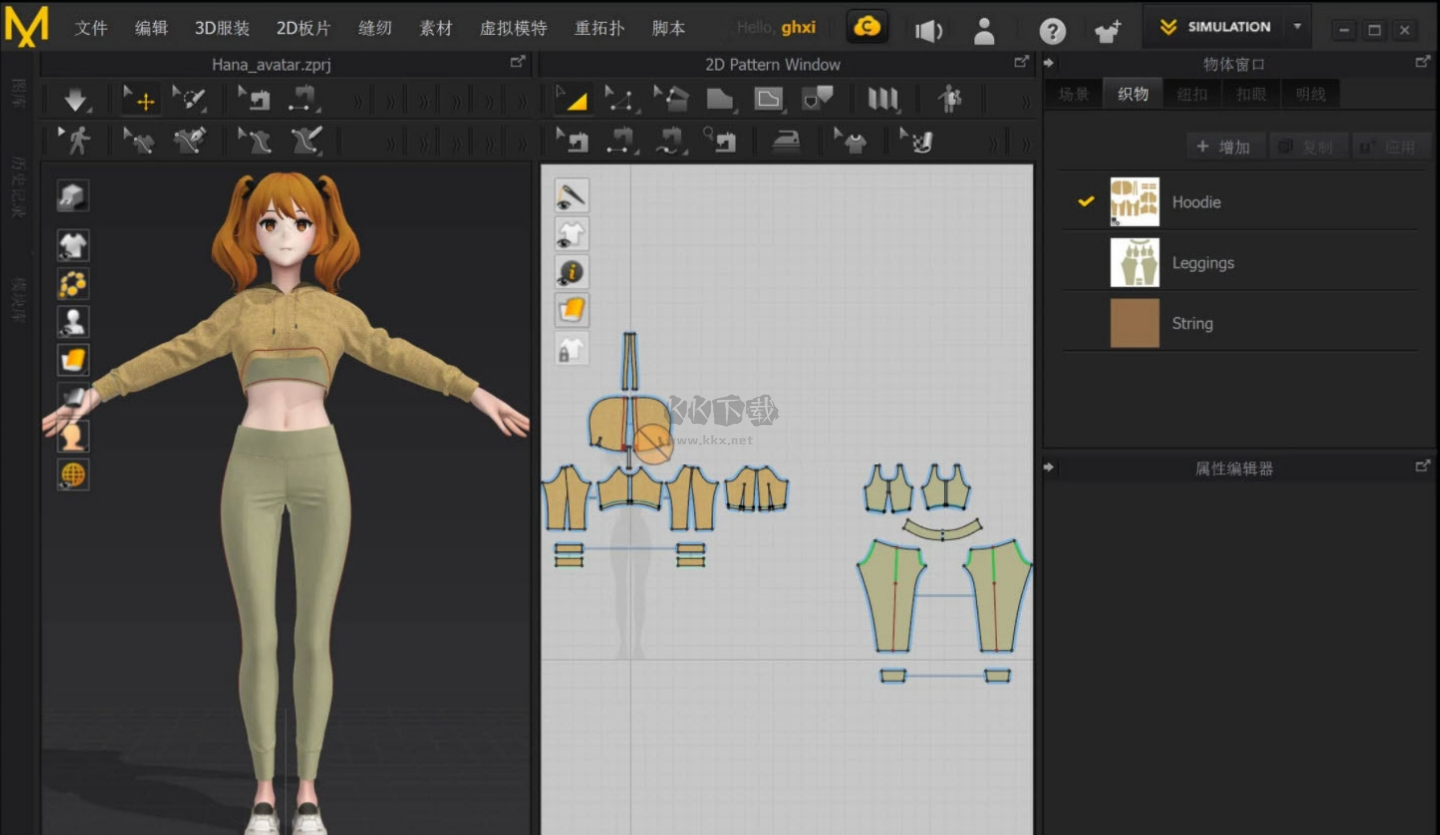1440x835 pixels.
Task: Open the fabric texture icon in the left sidebar
Action: (x=72, y=359)
